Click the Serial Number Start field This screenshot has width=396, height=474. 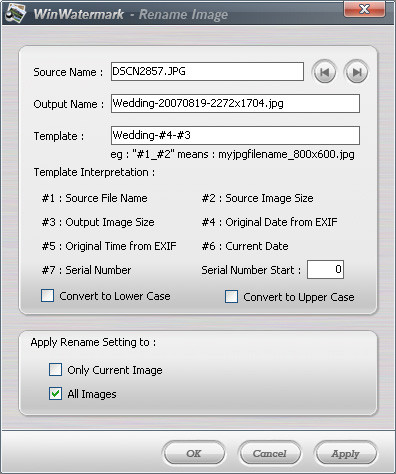[325, 269]
